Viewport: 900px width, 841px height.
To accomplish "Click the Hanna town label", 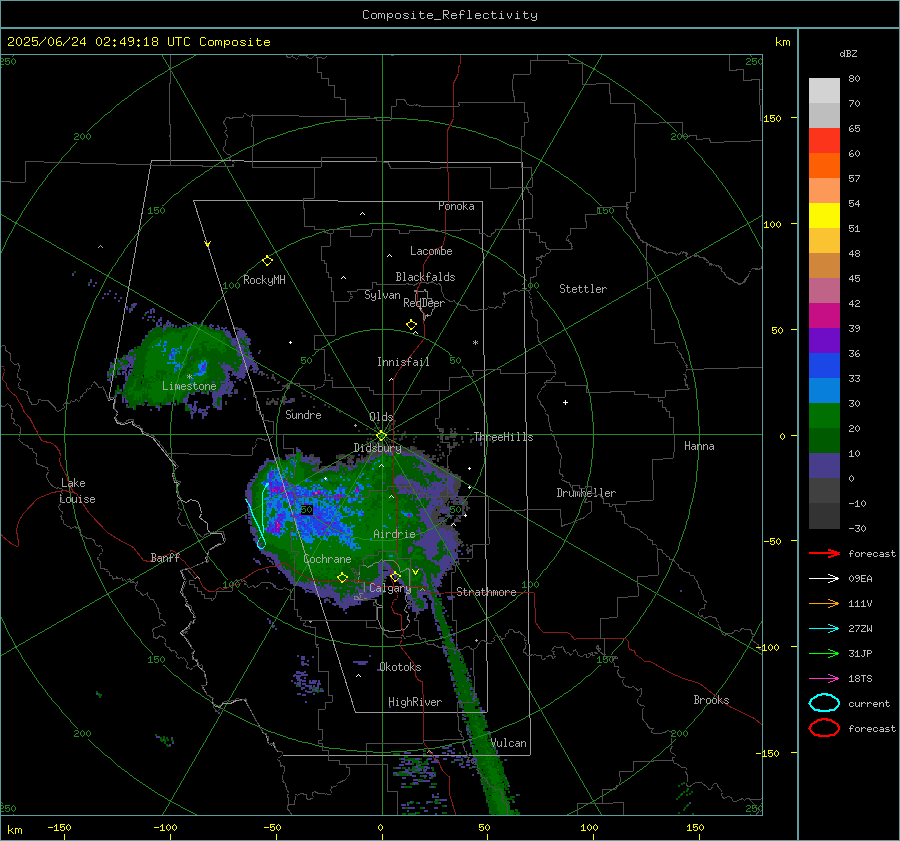I will coord(699,446).
